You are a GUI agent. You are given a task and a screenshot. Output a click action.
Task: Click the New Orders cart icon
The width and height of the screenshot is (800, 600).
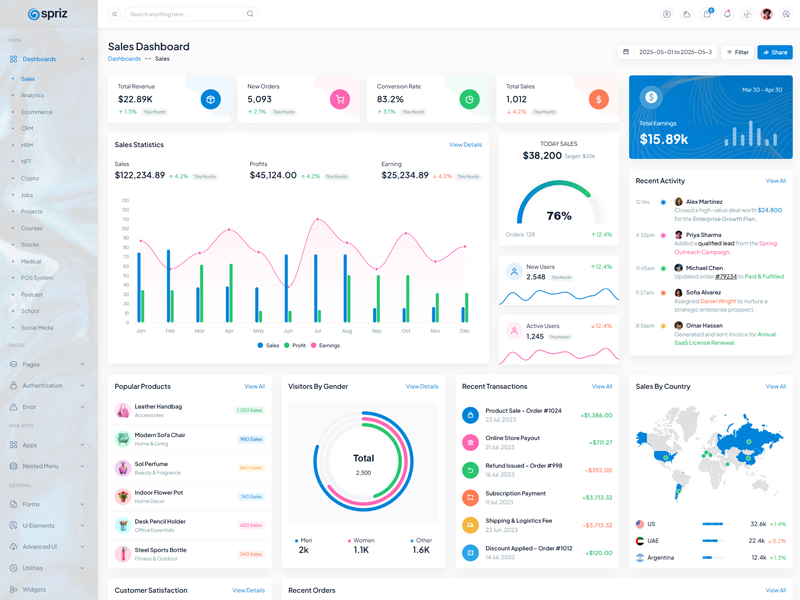[340, 99]
